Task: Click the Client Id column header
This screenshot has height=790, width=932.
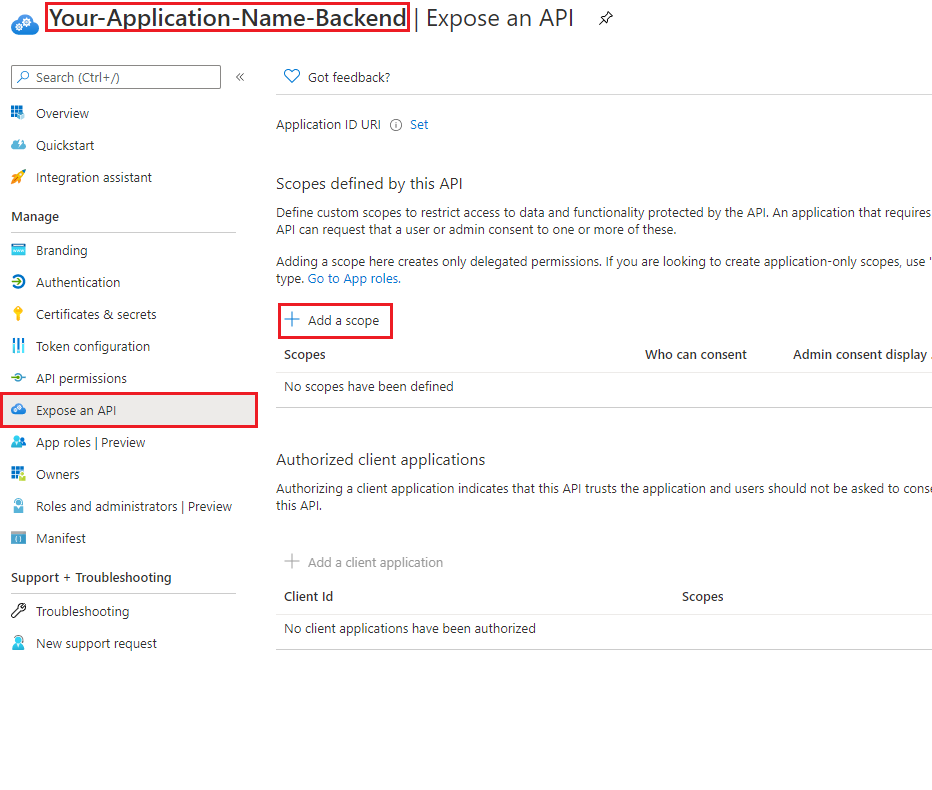Action: pos(308,597)
